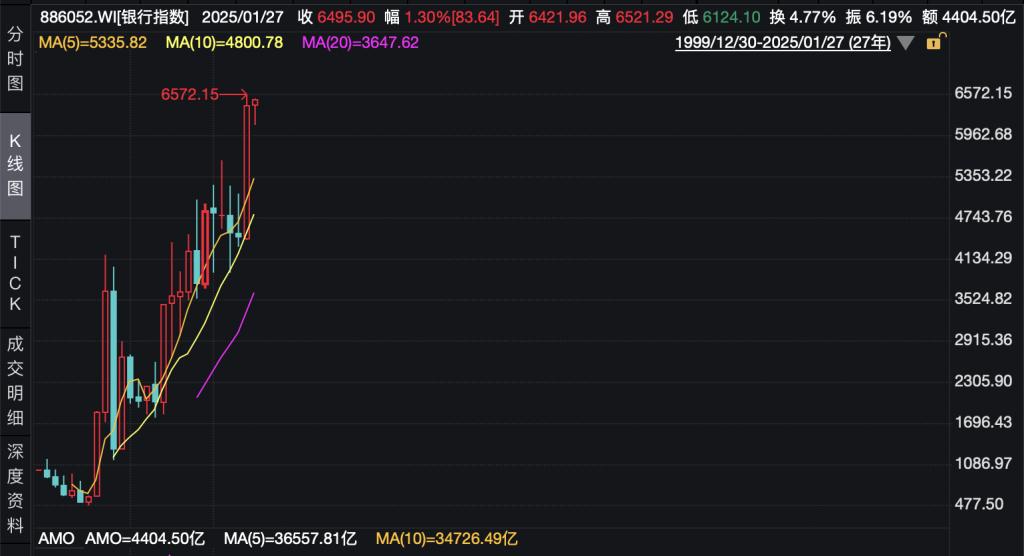Click the 1696.43 price axis label
Image resolution: width=1024 pixels, height=556 pixels.
(983, 422)
